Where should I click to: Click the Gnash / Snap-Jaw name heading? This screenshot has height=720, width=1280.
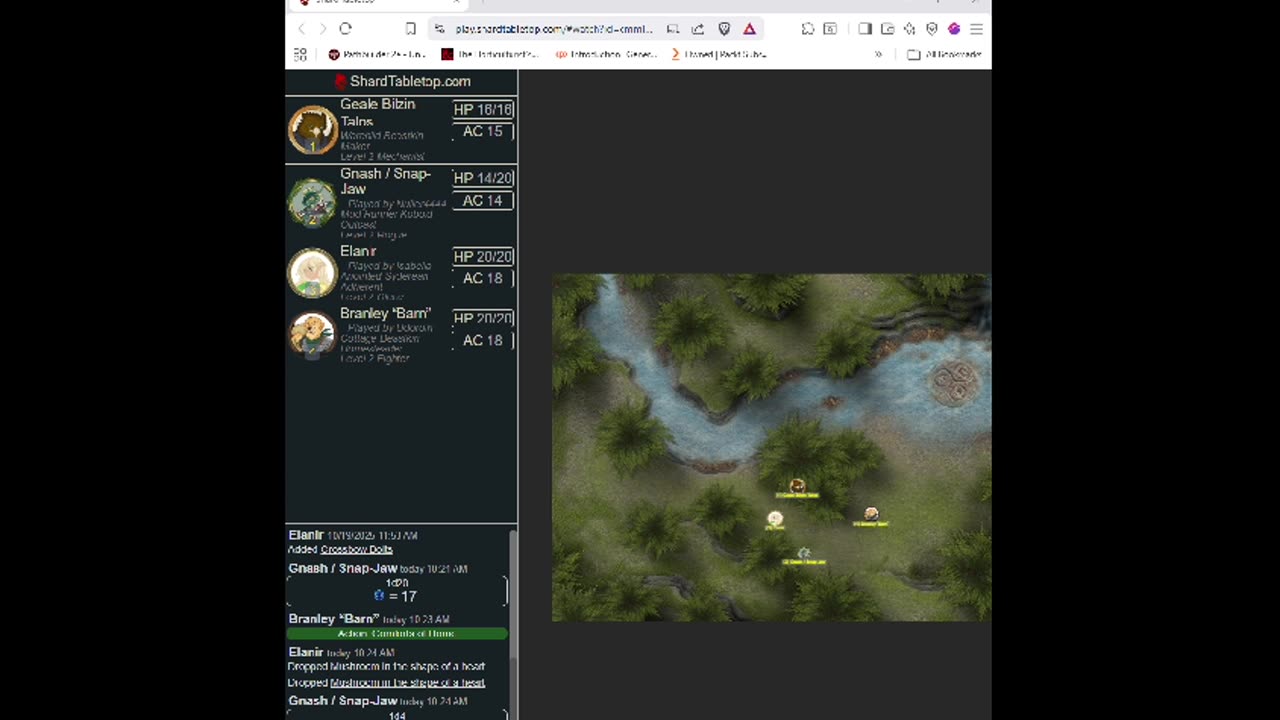click(385, 181)
